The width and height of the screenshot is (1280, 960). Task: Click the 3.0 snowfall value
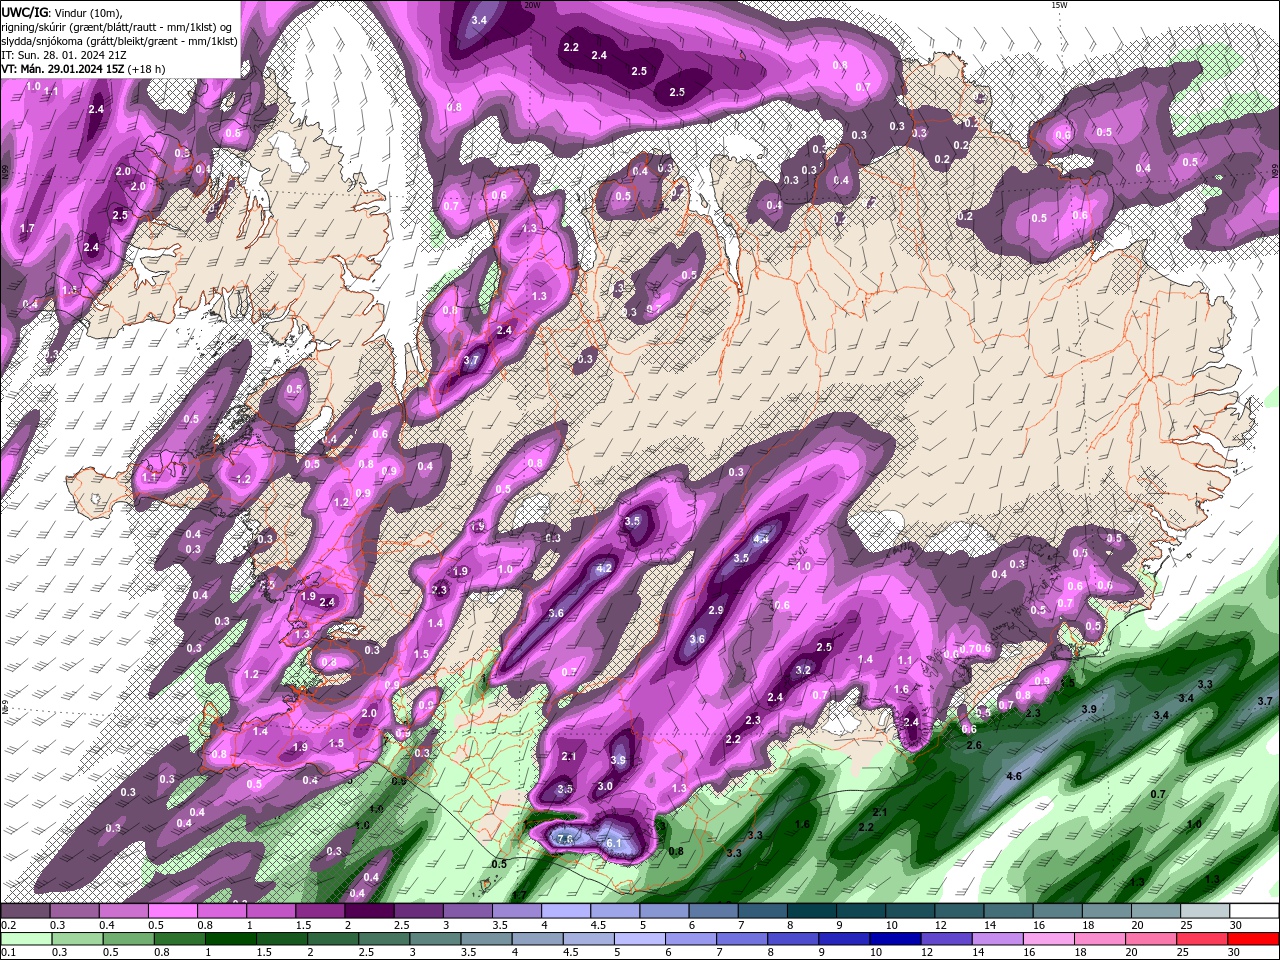click(605, 786)
